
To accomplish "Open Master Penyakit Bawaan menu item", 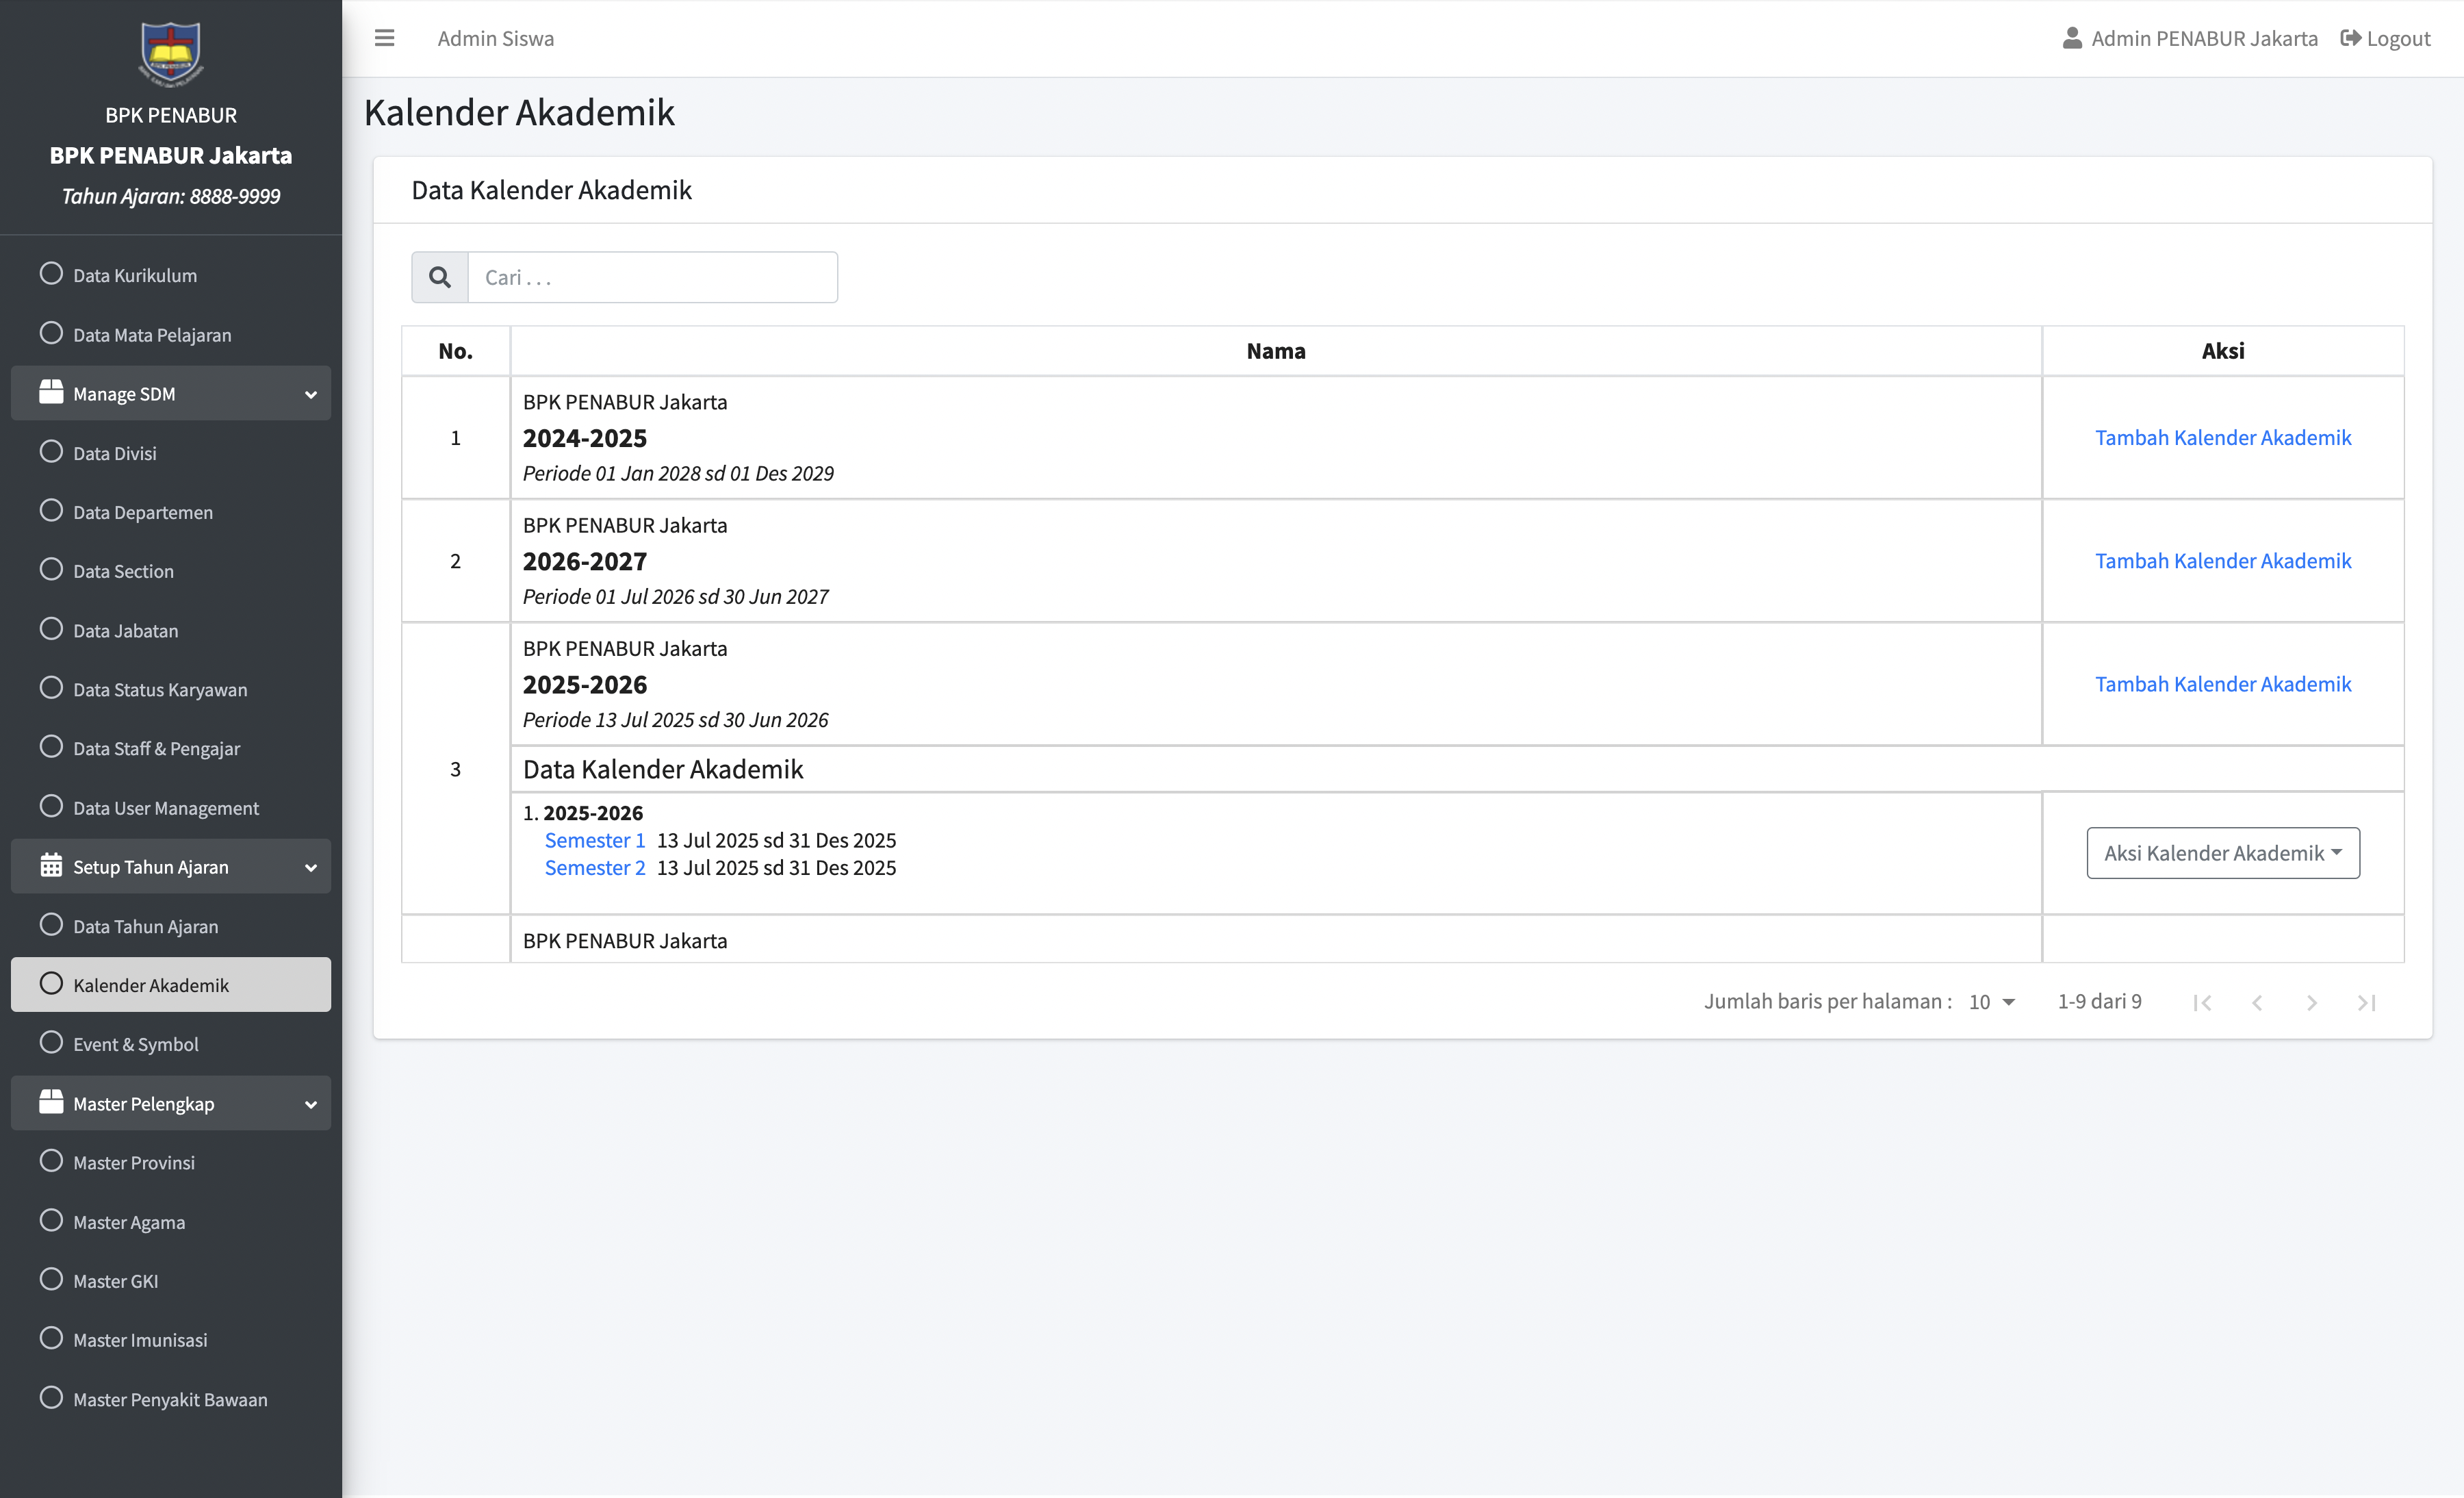I will click(x=171, y=1399).
